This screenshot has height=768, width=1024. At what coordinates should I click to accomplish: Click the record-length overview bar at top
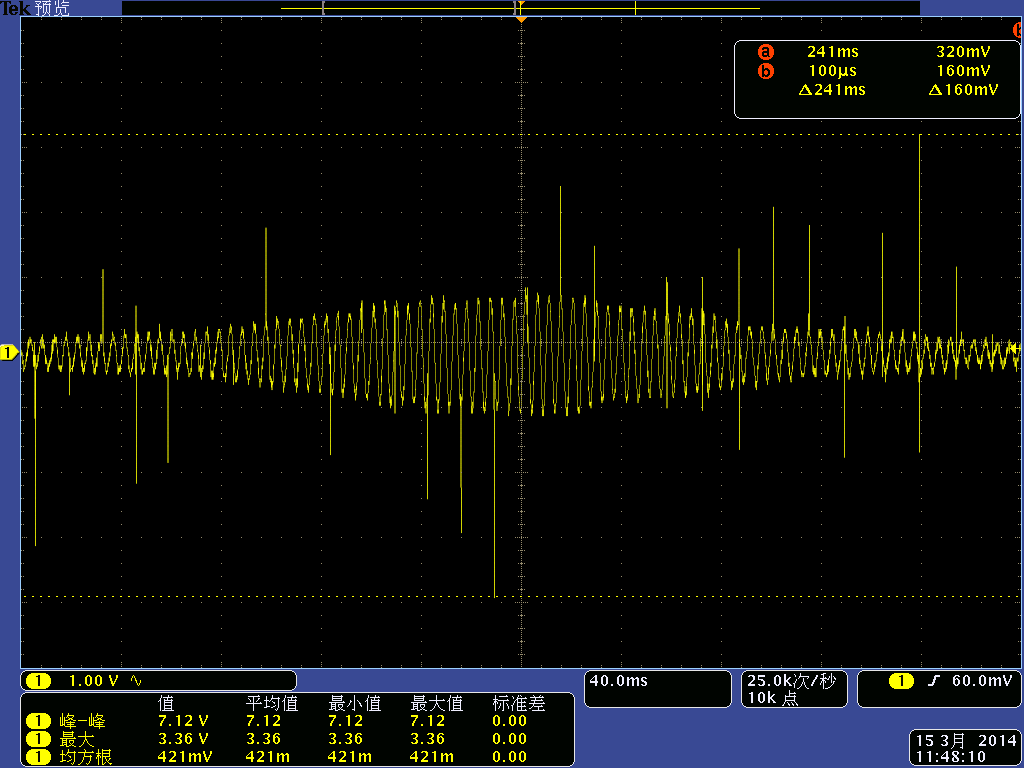520,8
